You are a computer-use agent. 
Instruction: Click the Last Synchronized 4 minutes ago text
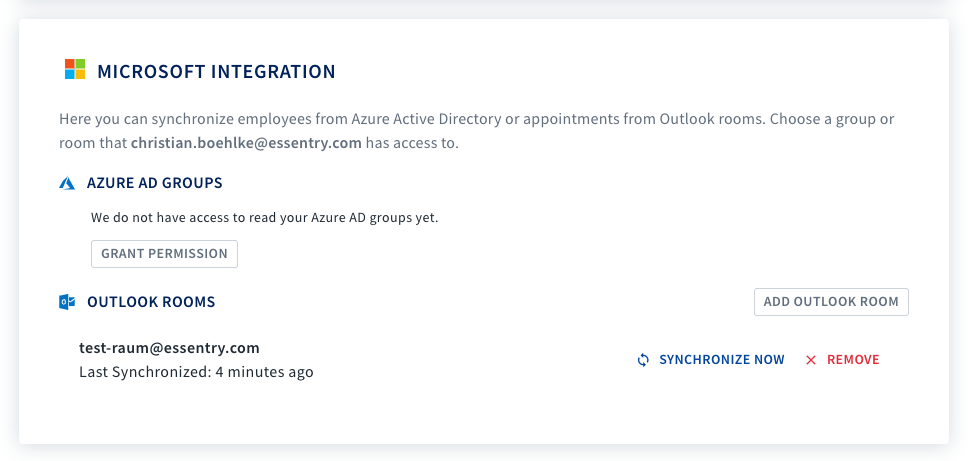point(196,372)
